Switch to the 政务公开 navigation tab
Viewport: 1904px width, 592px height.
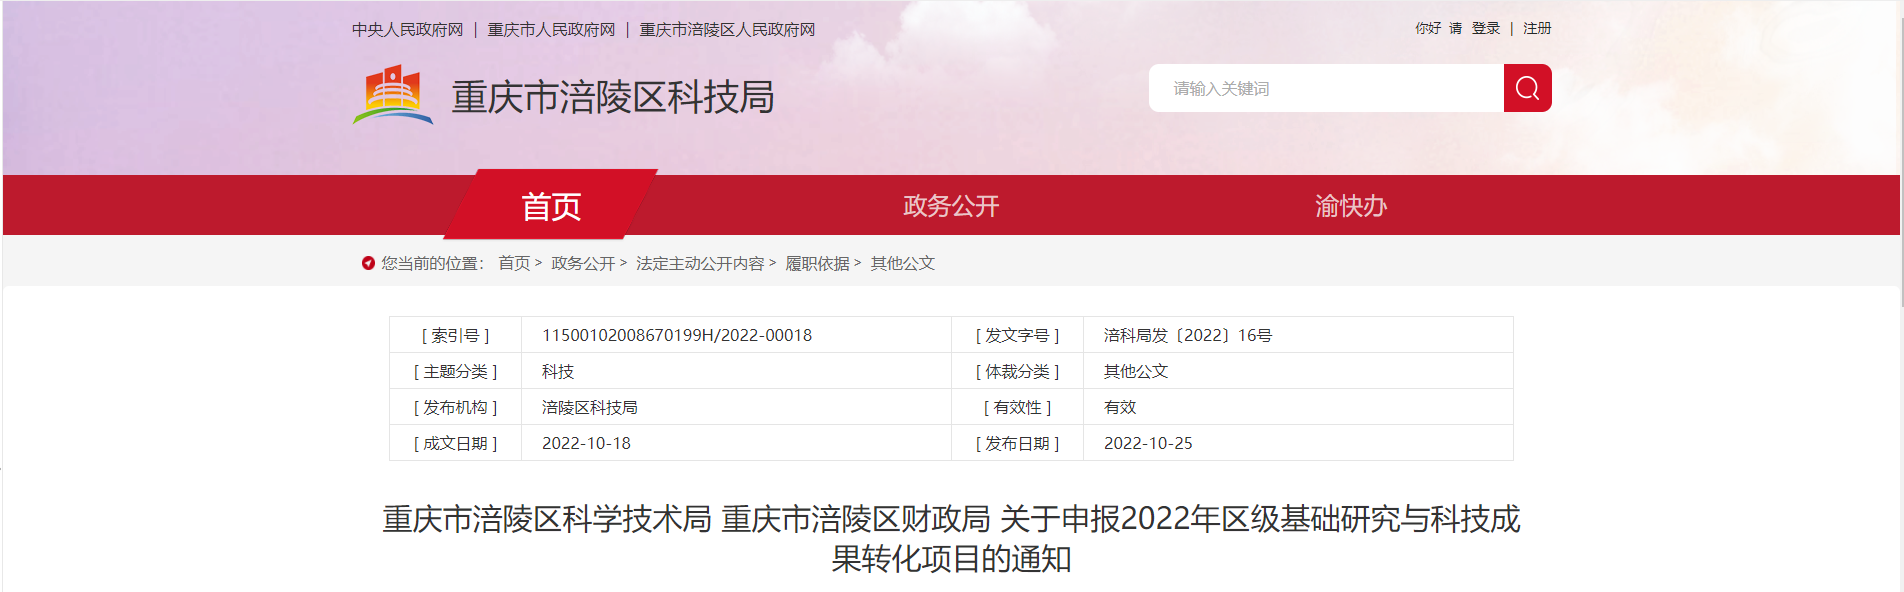(951, 206)
